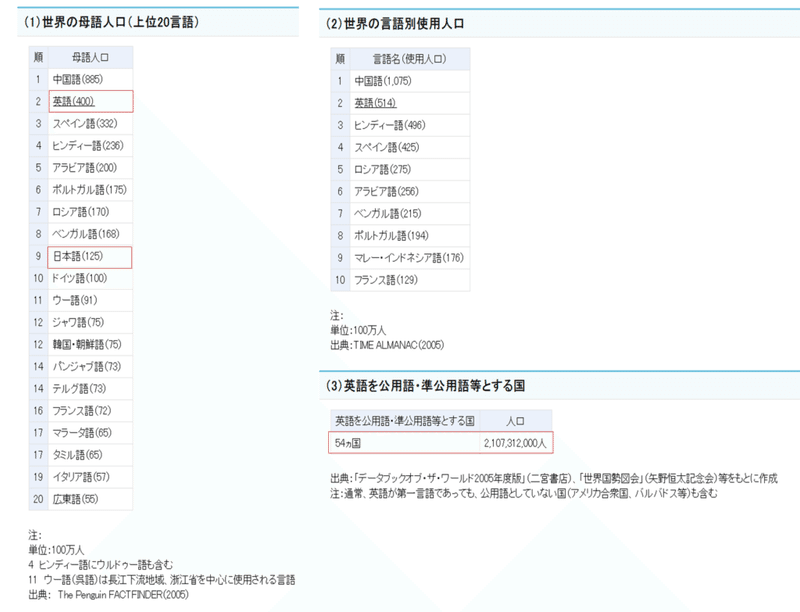Click heading (3)英語を公用語・準公用語等とする国
Screen dimensions: 800x612
(x=425, y=386)
